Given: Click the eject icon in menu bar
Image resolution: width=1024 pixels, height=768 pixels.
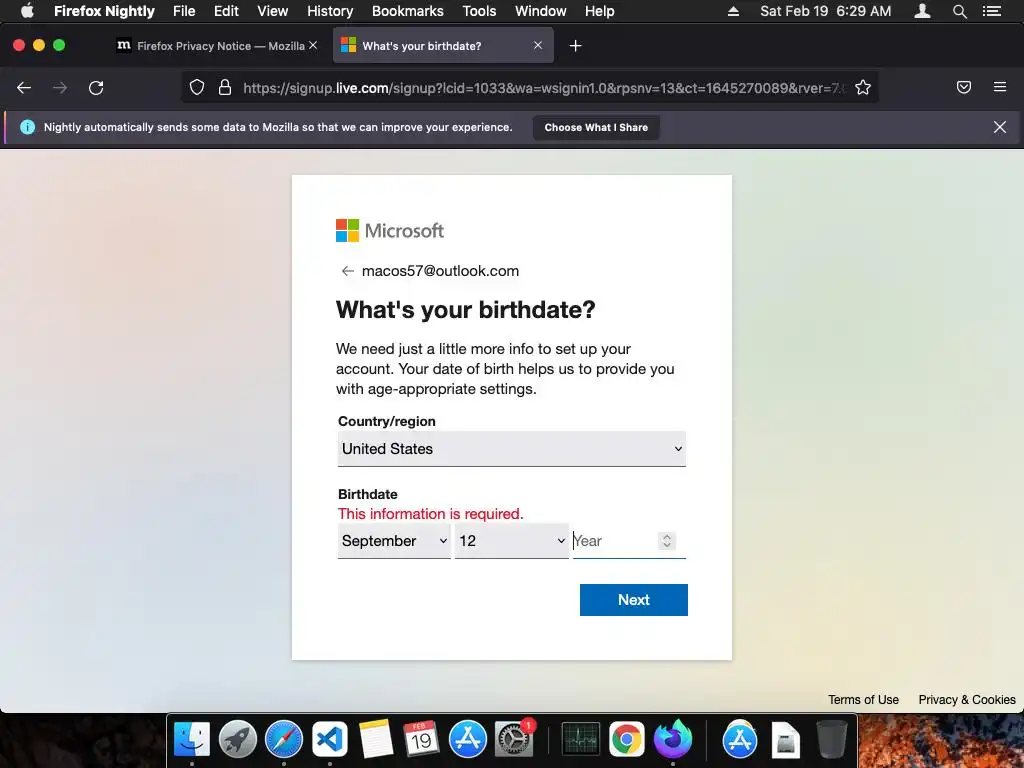Looking at the screenshot, I should [733, 11].
